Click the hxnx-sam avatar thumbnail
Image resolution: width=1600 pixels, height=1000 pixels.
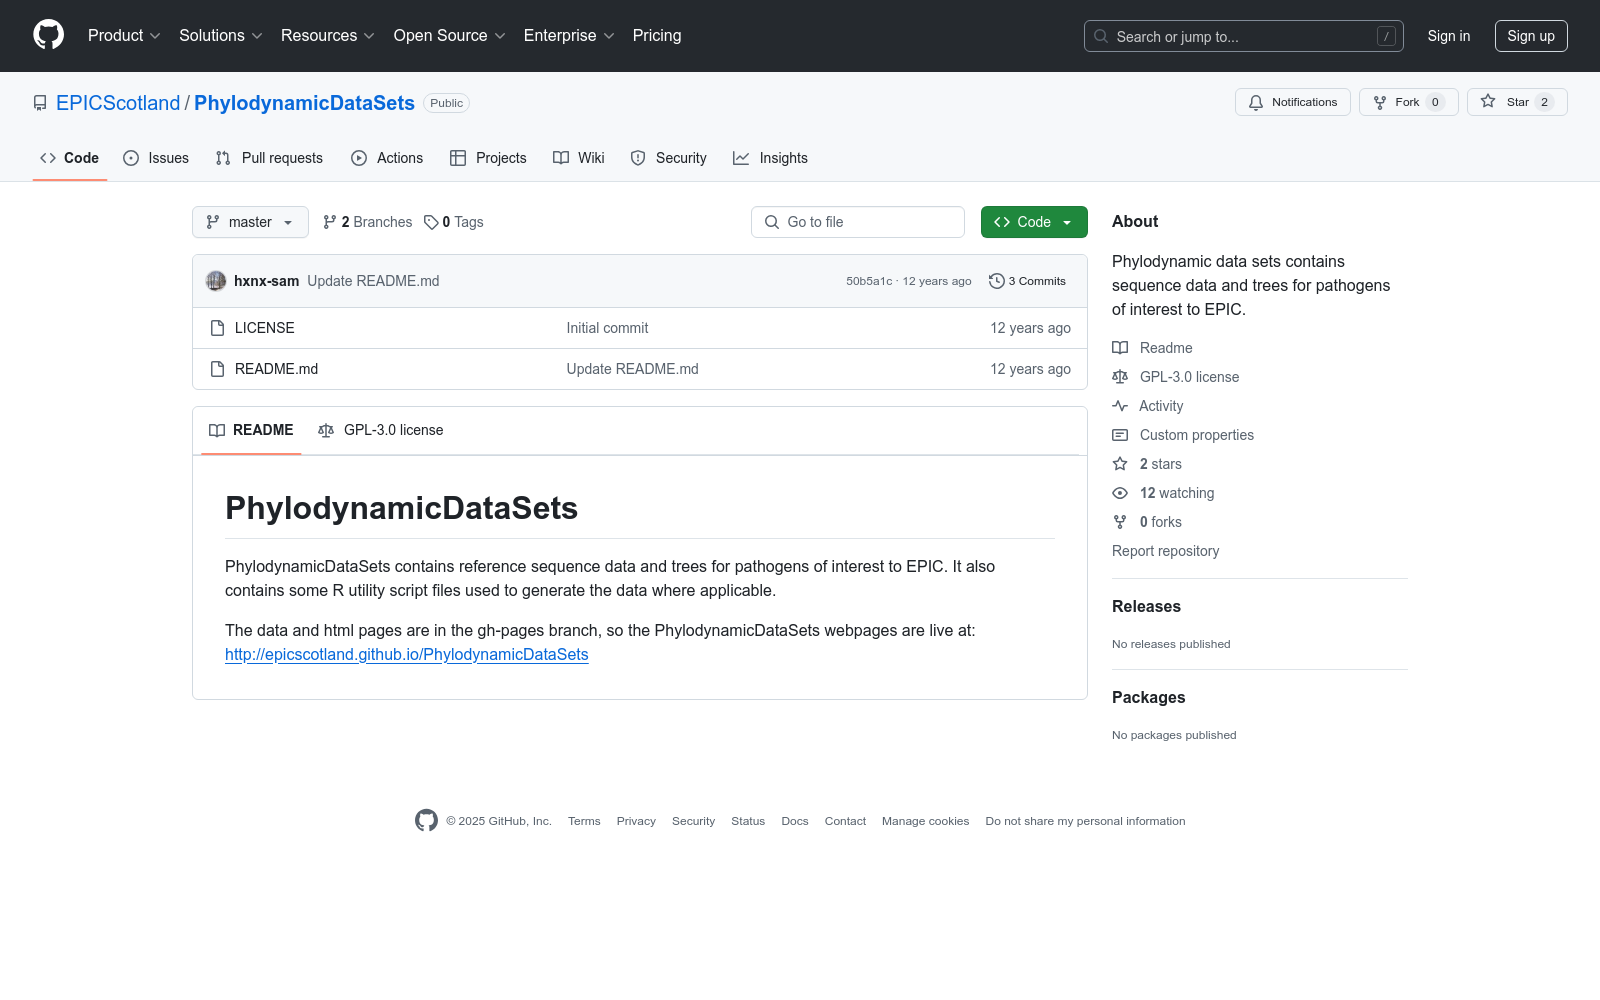click(216, 281)
